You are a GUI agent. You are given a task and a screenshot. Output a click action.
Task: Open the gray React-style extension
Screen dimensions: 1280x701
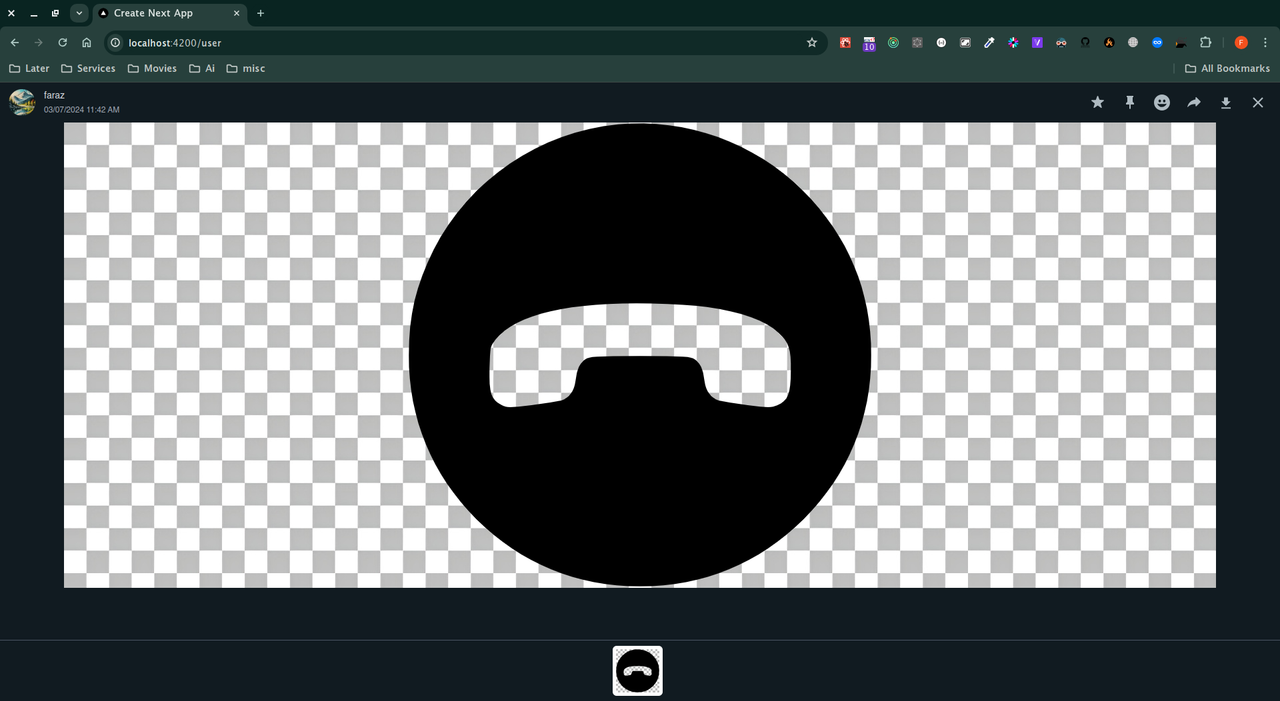coord(917,43)
